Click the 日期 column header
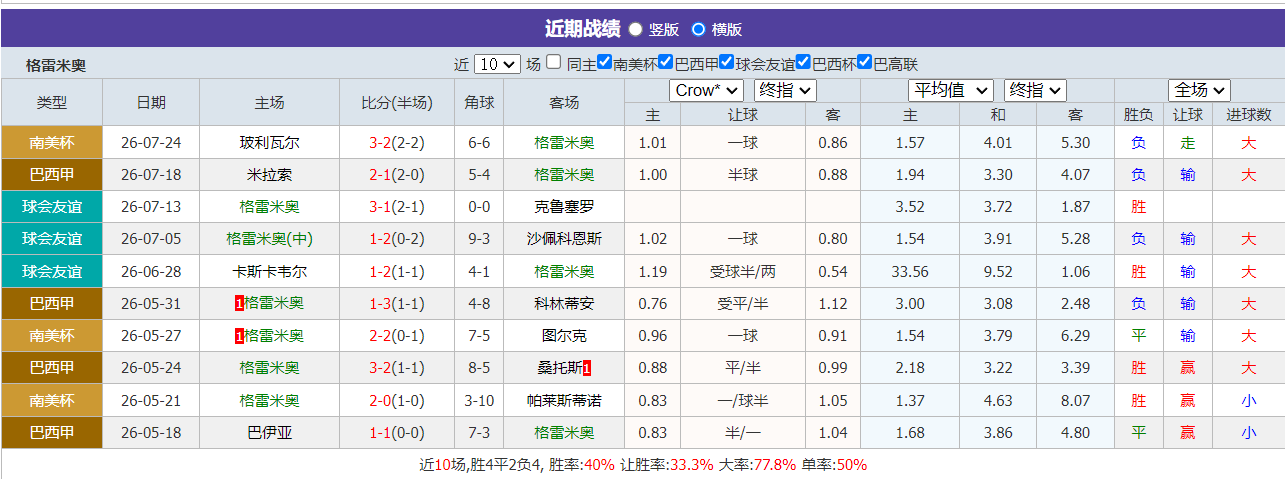Image resolution: width=1285 pixels, height=479 pixels. pos(151,102)
